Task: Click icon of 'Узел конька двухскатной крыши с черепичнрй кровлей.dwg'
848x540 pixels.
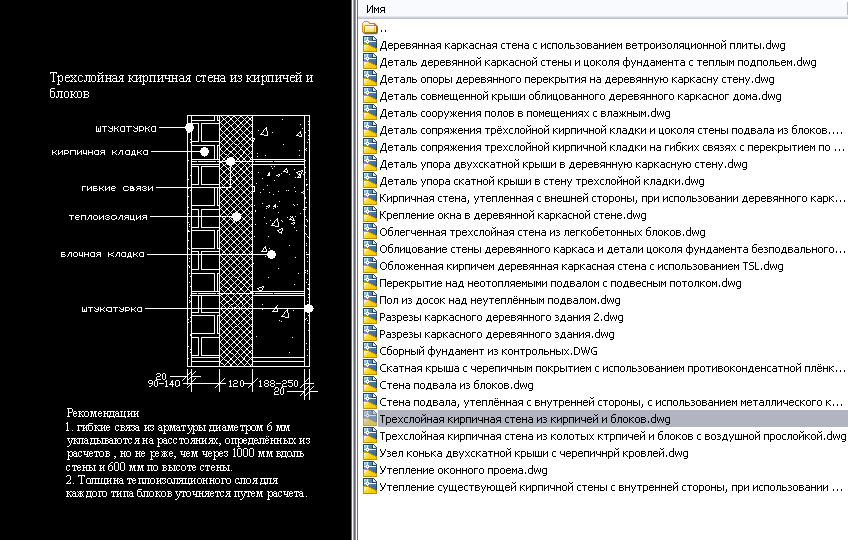Action: 370,453
